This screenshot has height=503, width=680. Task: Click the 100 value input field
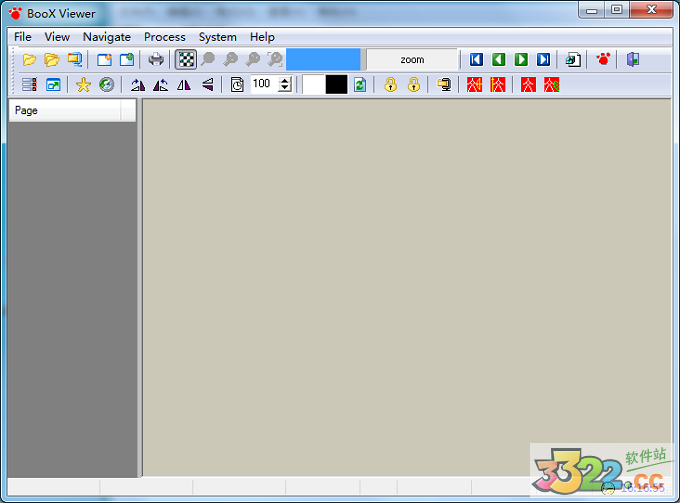(264, 84)
